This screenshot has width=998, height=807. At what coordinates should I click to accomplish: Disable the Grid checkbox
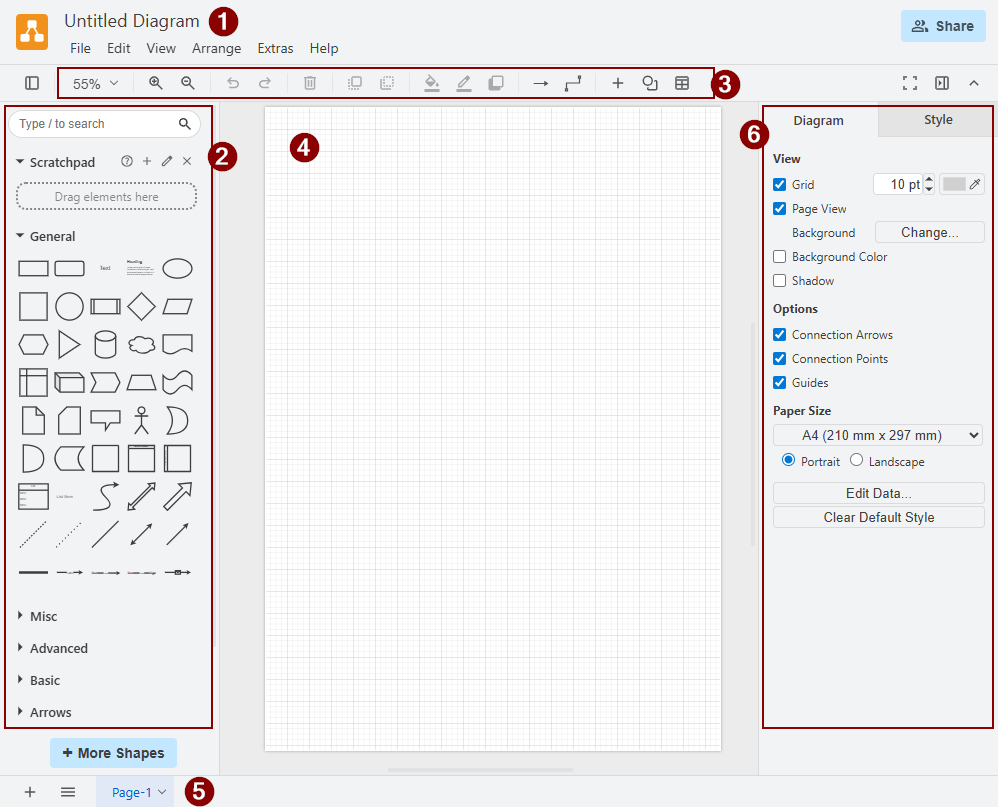point(780,185)
